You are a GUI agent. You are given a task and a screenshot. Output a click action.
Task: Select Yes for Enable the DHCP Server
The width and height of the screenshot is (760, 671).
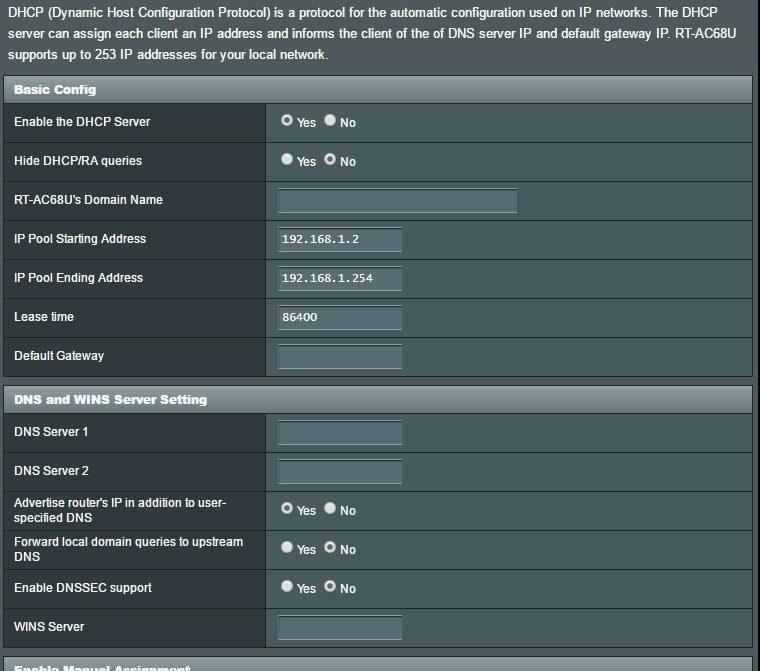287,121
